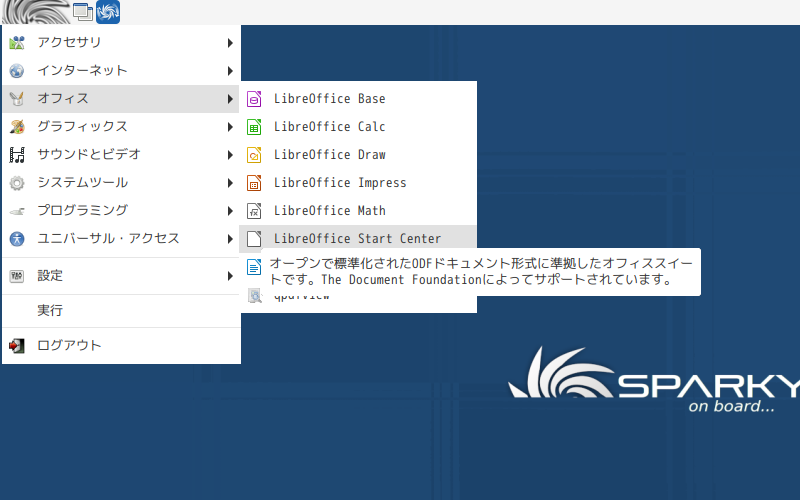800x500 pixels.
Task: Expand the システムツール submenu arrow
Action: [230, 183]
